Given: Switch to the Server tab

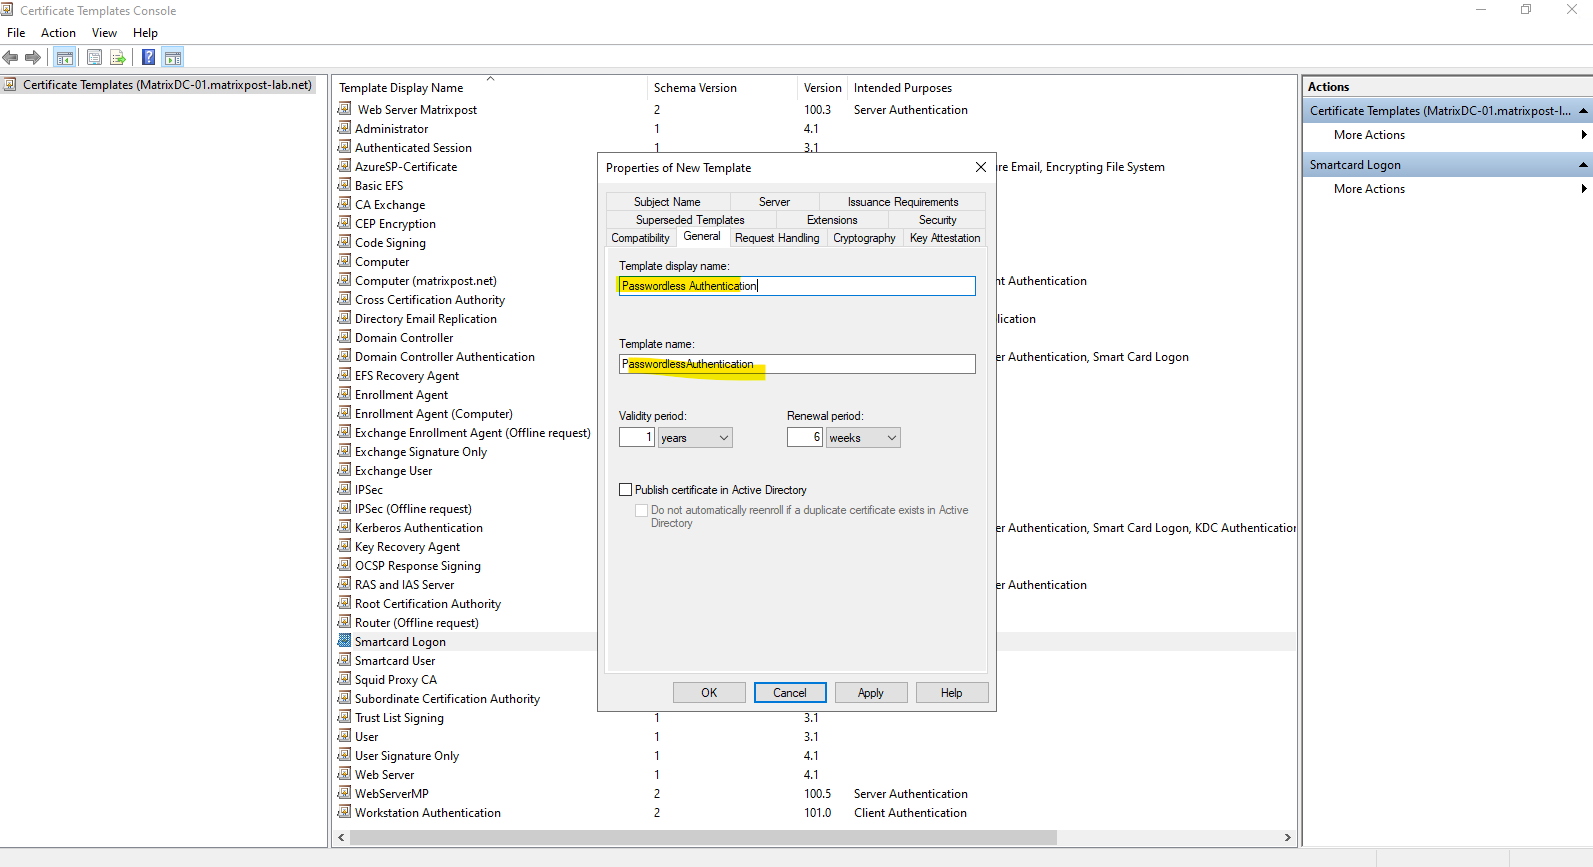Looking at the screenshot, I should click(x=774, y=202).
